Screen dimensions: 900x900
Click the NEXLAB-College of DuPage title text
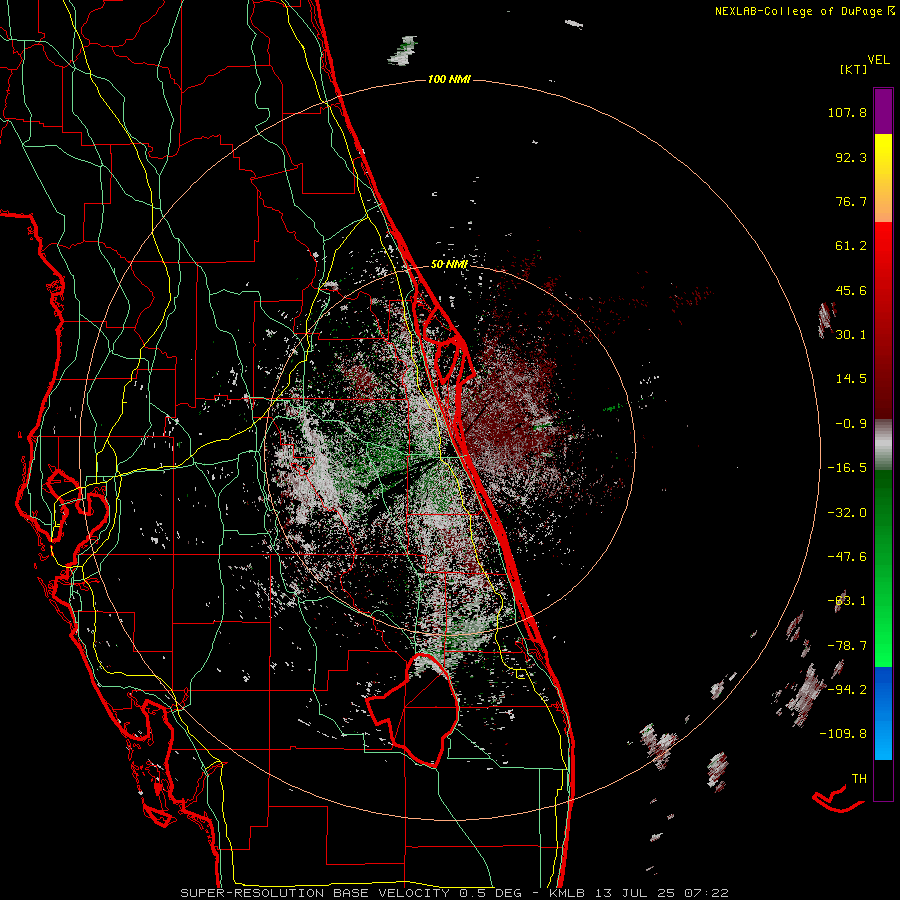pos(799,11)
